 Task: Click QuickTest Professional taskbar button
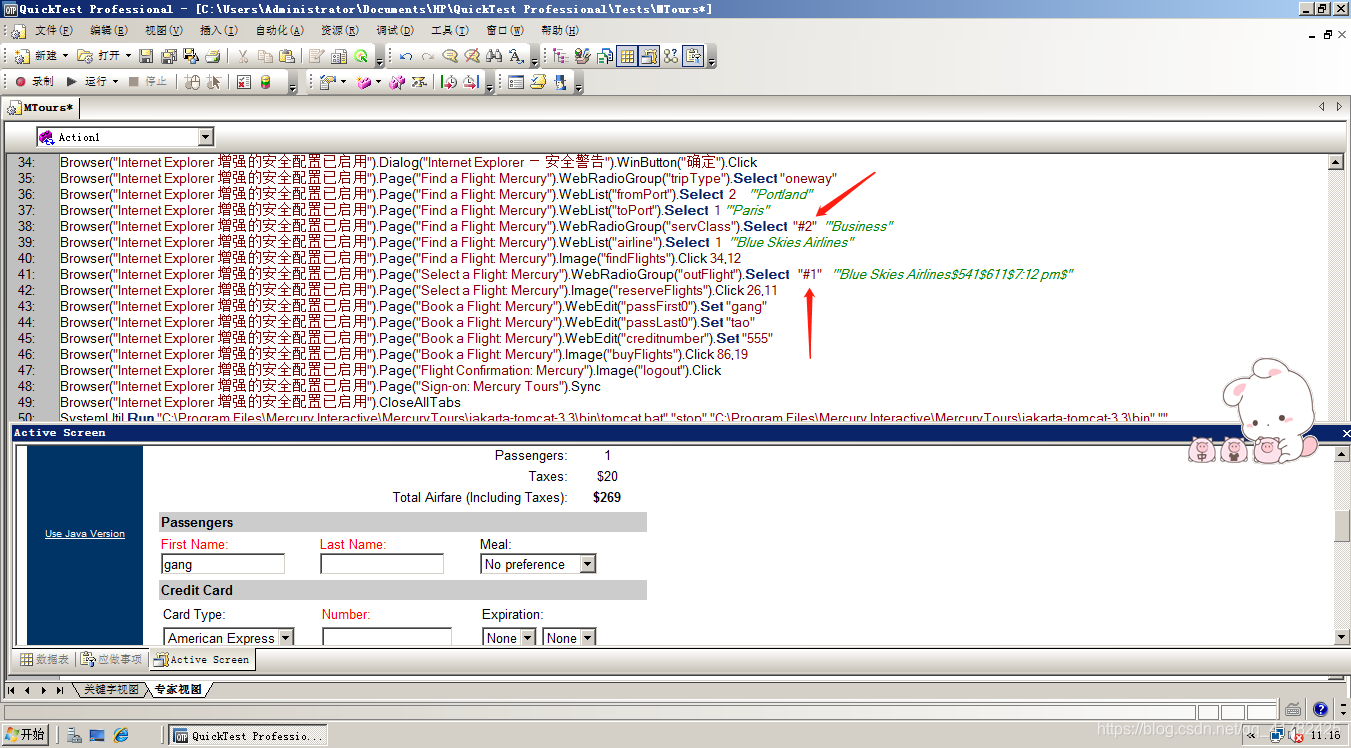point(249,736)
